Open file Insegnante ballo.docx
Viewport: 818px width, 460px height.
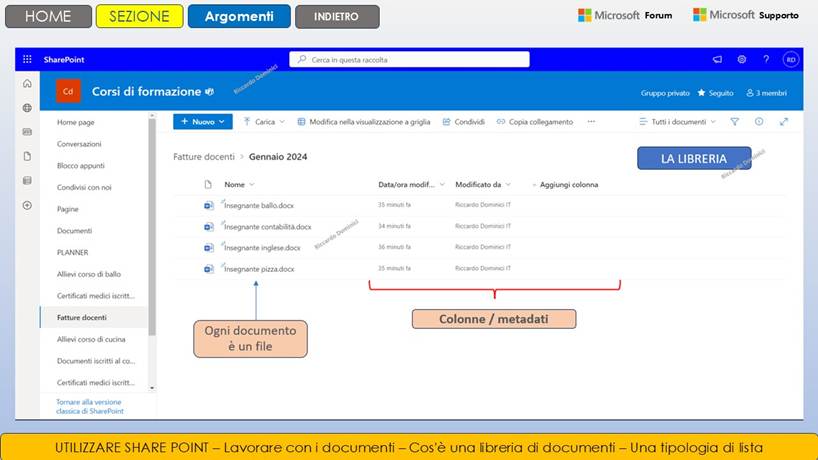point(259,205)
